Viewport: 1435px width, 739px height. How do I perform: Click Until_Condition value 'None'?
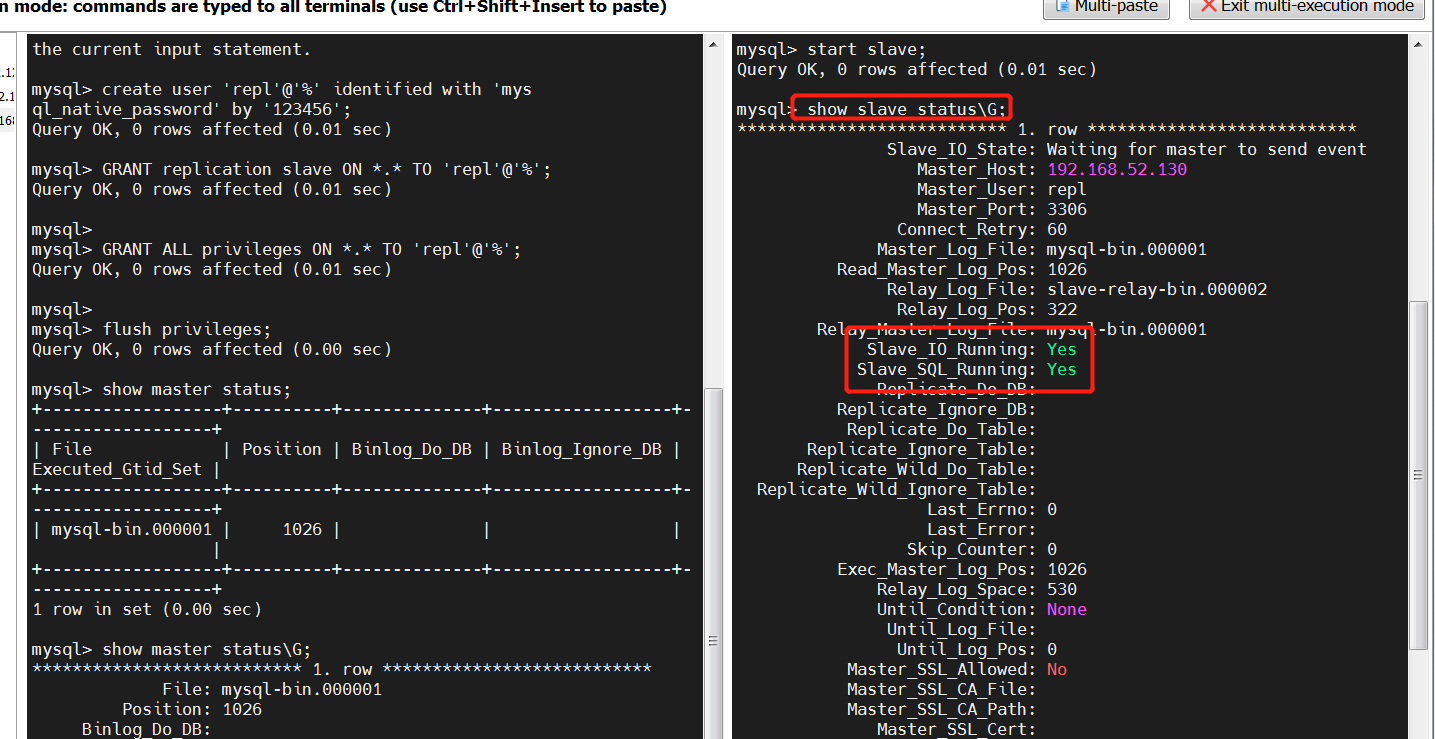[x=1066, y=609]
